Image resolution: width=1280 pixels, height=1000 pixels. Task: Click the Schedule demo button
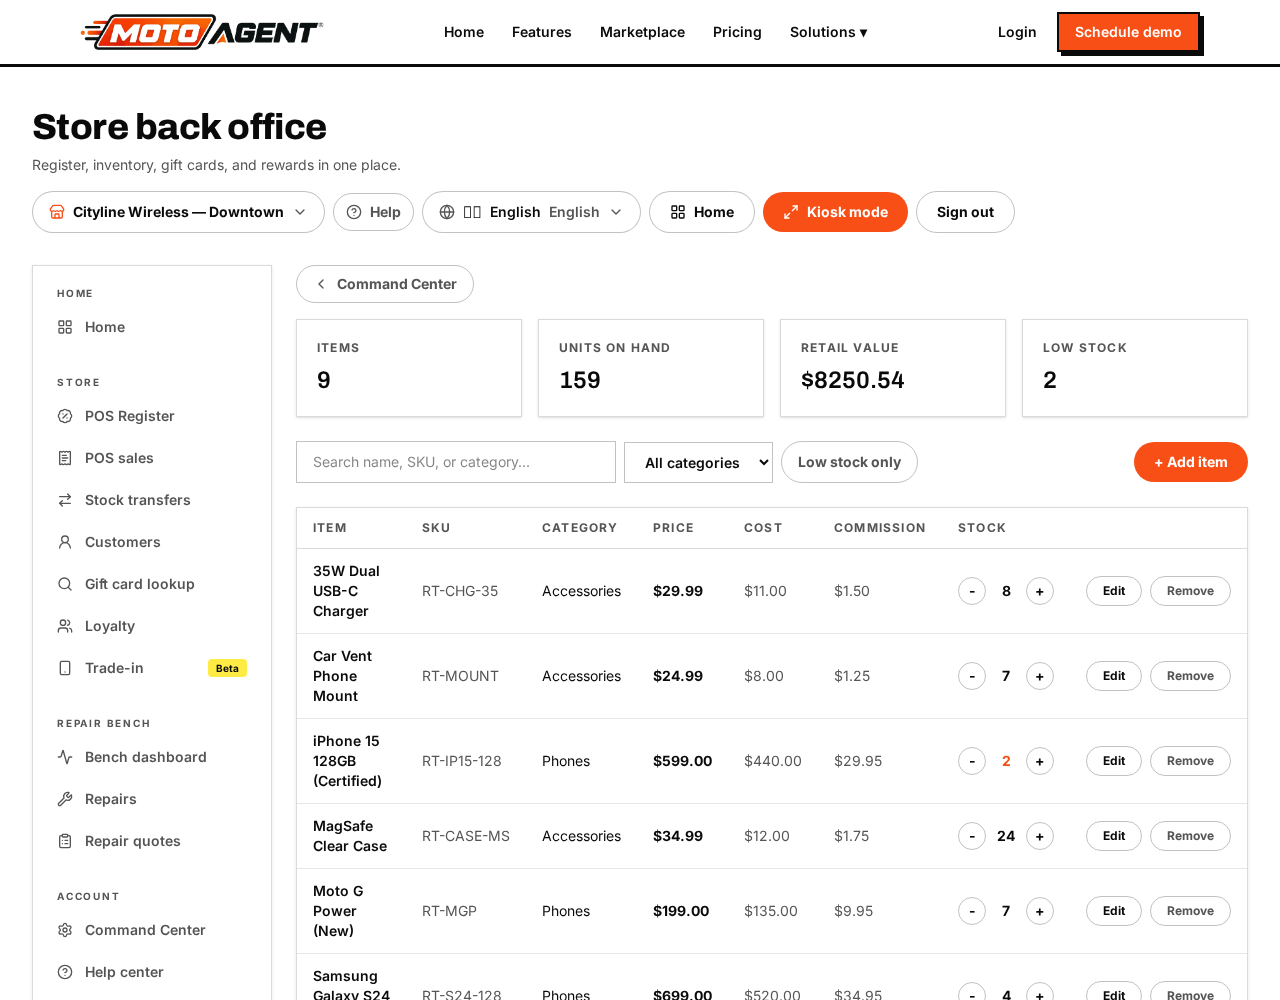[x=1128, y=32]
